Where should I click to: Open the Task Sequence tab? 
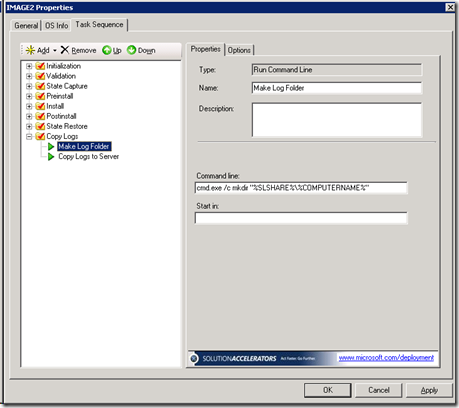tap(99, 25)
